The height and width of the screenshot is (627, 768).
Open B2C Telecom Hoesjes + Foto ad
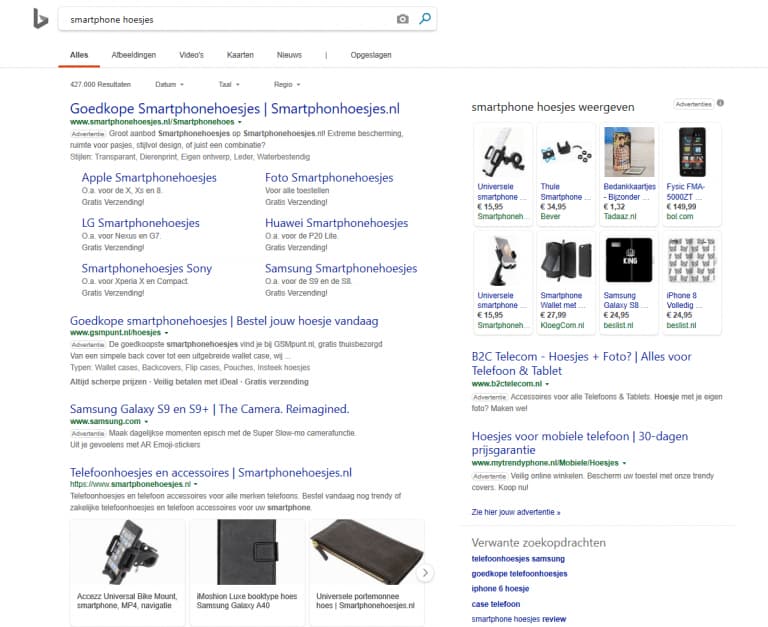coord(581,363)
